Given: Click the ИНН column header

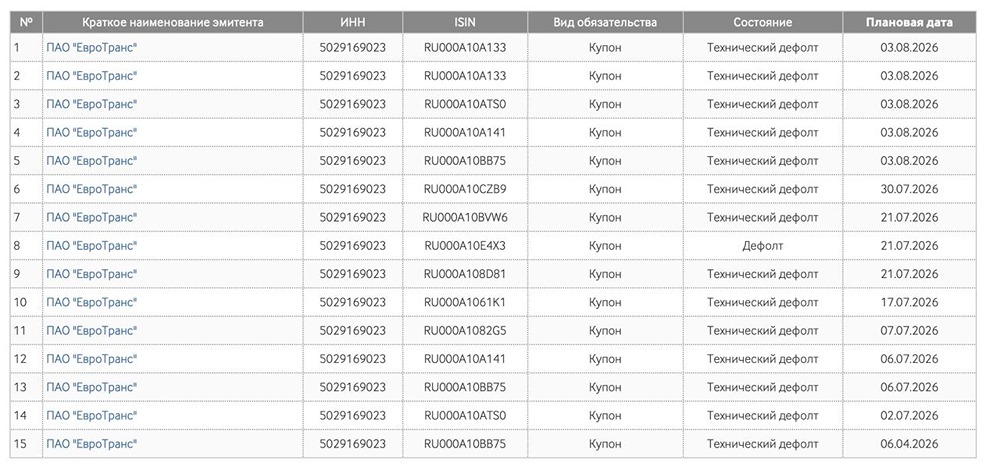Looking at the screenshot, I should pyautogui.click(x=353, y=22).
